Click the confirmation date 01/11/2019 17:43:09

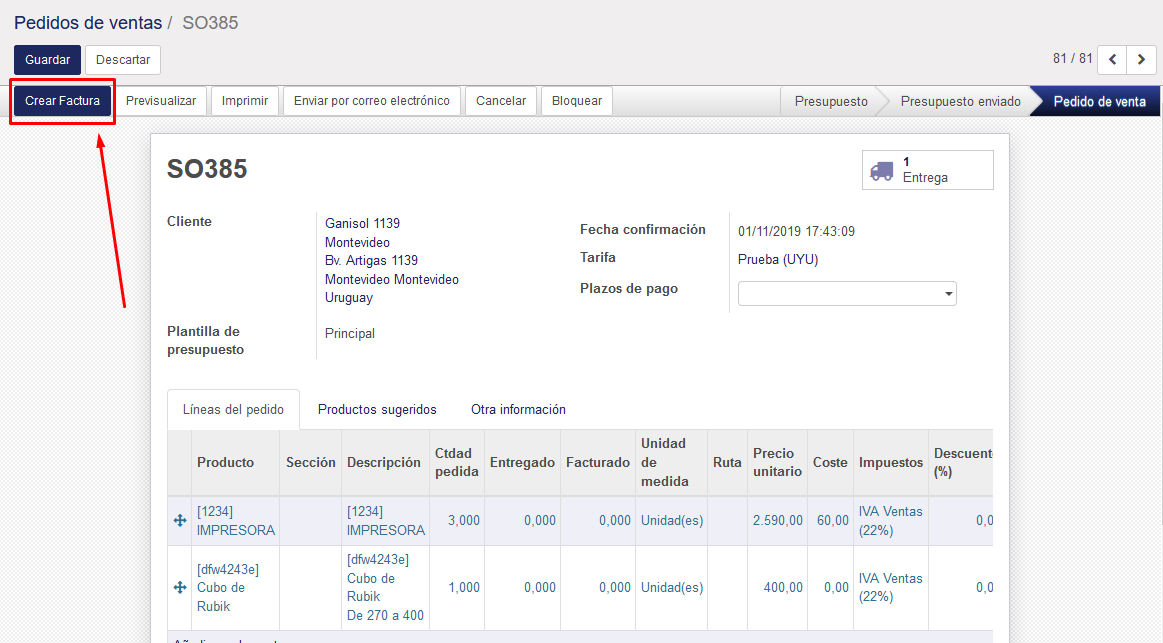point(796,231)
